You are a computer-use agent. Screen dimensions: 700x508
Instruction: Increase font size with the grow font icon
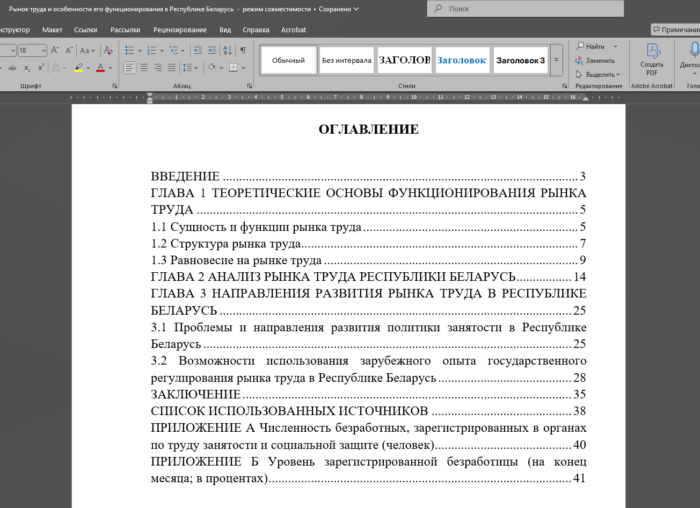tap(55, 50)
